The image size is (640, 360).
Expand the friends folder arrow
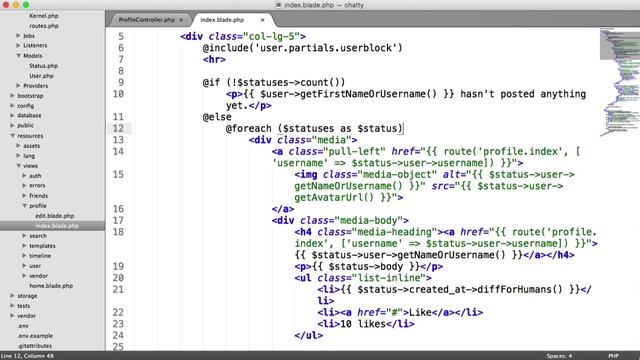click(x=24, y=196)
